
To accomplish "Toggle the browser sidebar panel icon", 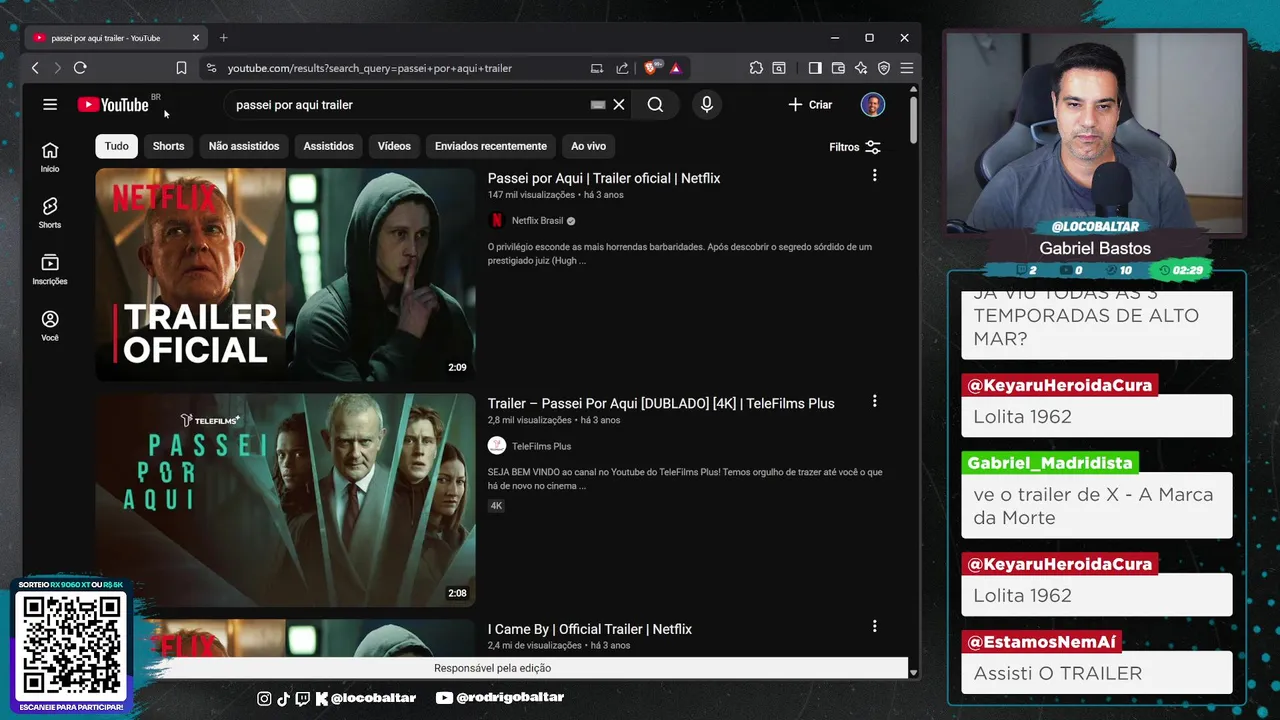I will [815, 68].
